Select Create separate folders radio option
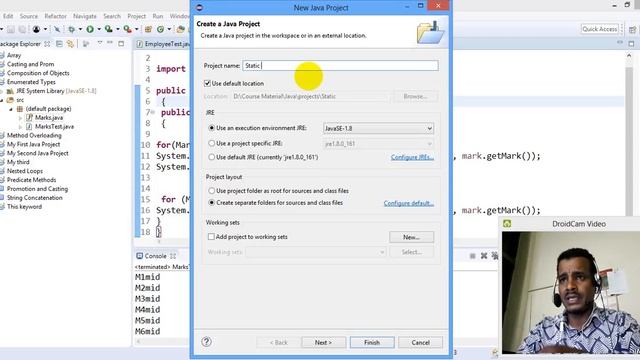Viewport: 640px width, 360px height. pyautogui.click(x=211, y=202)
